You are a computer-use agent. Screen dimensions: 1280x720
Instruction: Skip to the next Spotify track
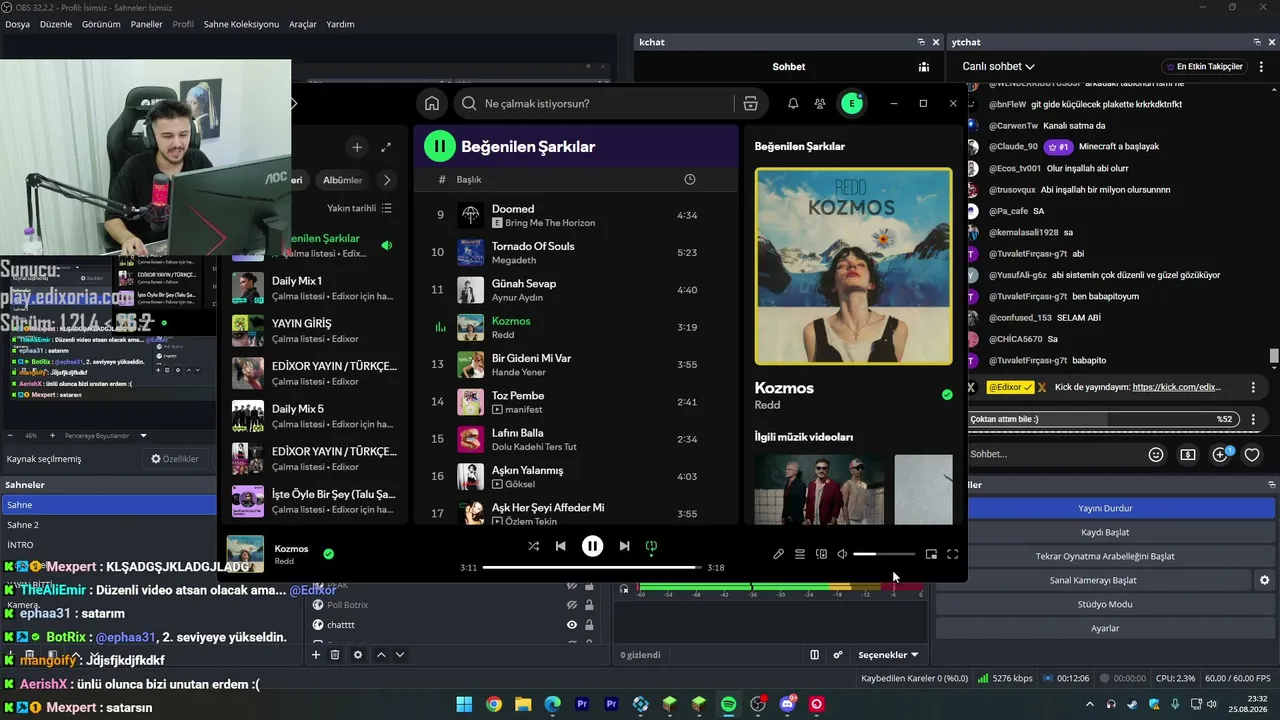pos(624,546)
